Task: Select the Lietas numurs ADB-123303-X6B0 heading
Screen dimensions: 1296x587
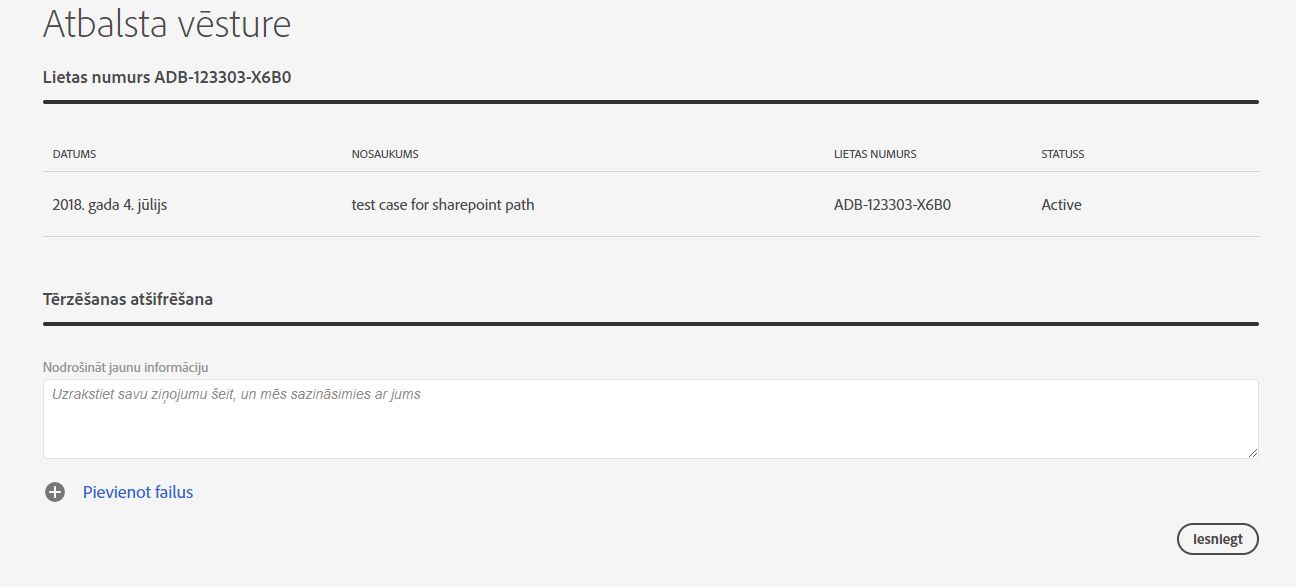Action: (167, 77)
